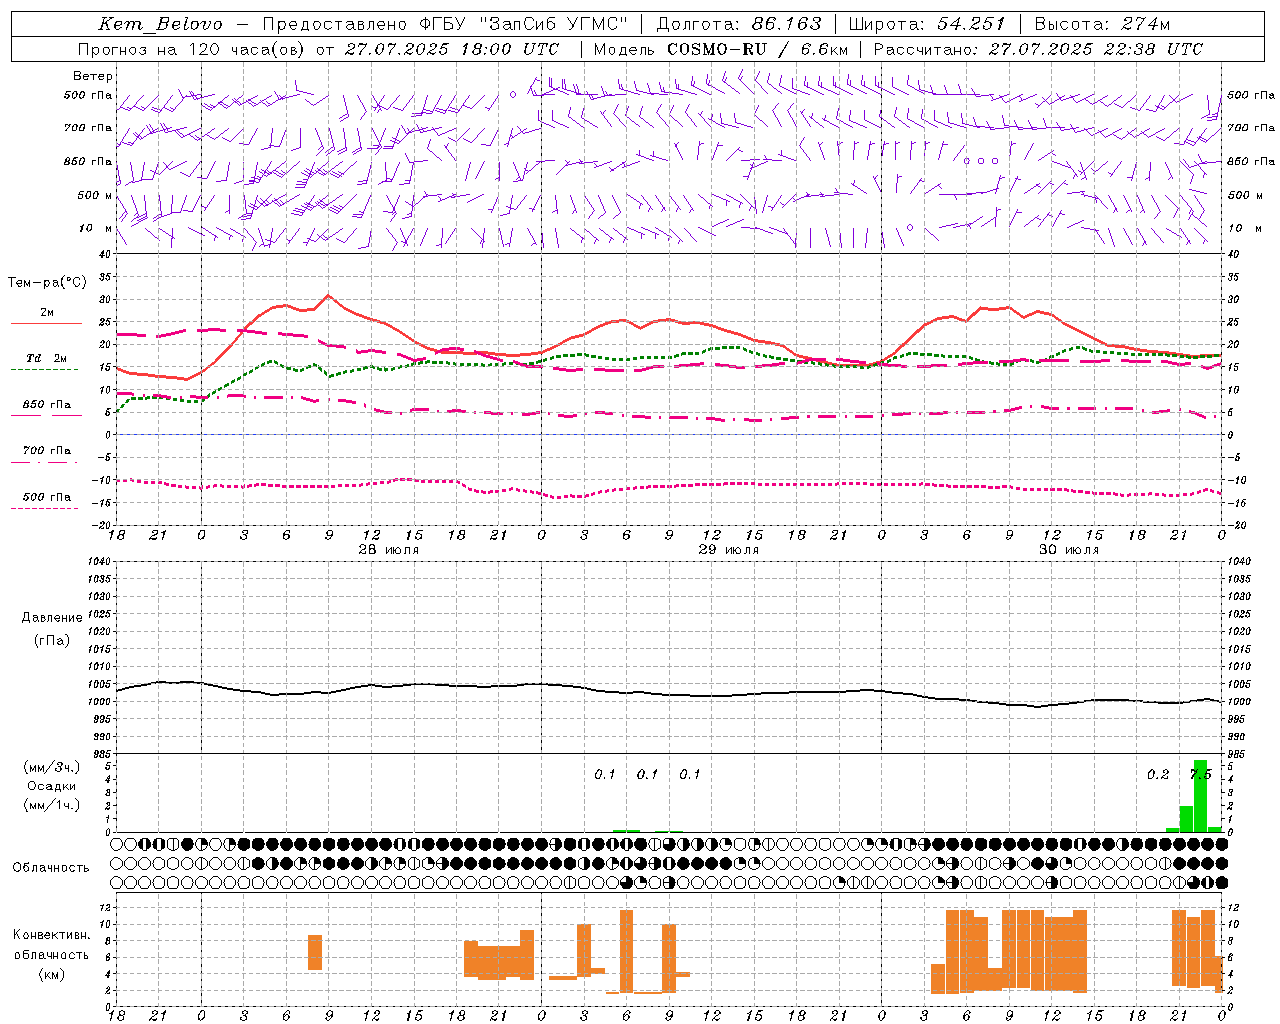Click the 29 июля date label
Viewport: 1280px width, 1024px height.
[729, 550]
